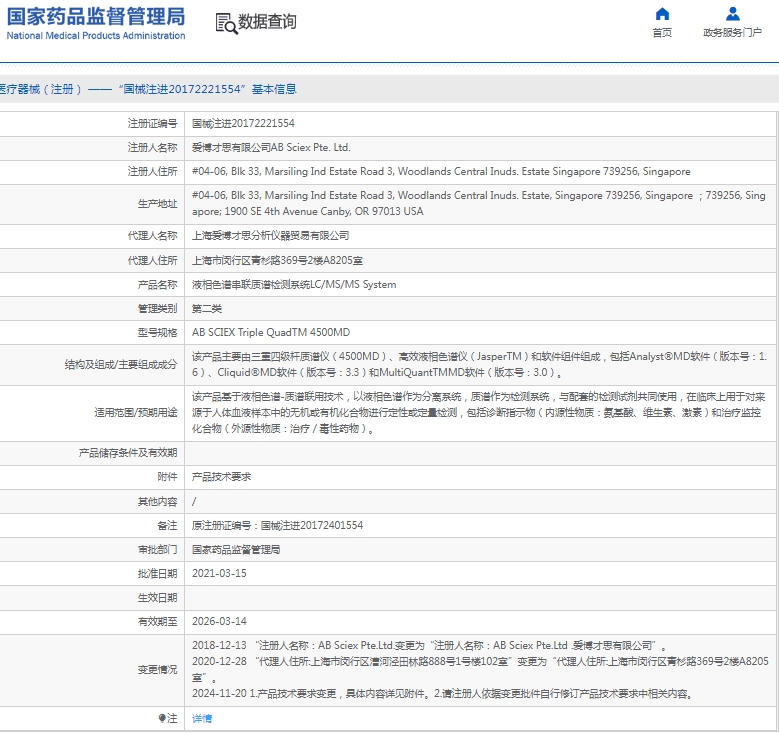Click the 注册人名称 row label

pyautogui.click(x=152, y=148)
